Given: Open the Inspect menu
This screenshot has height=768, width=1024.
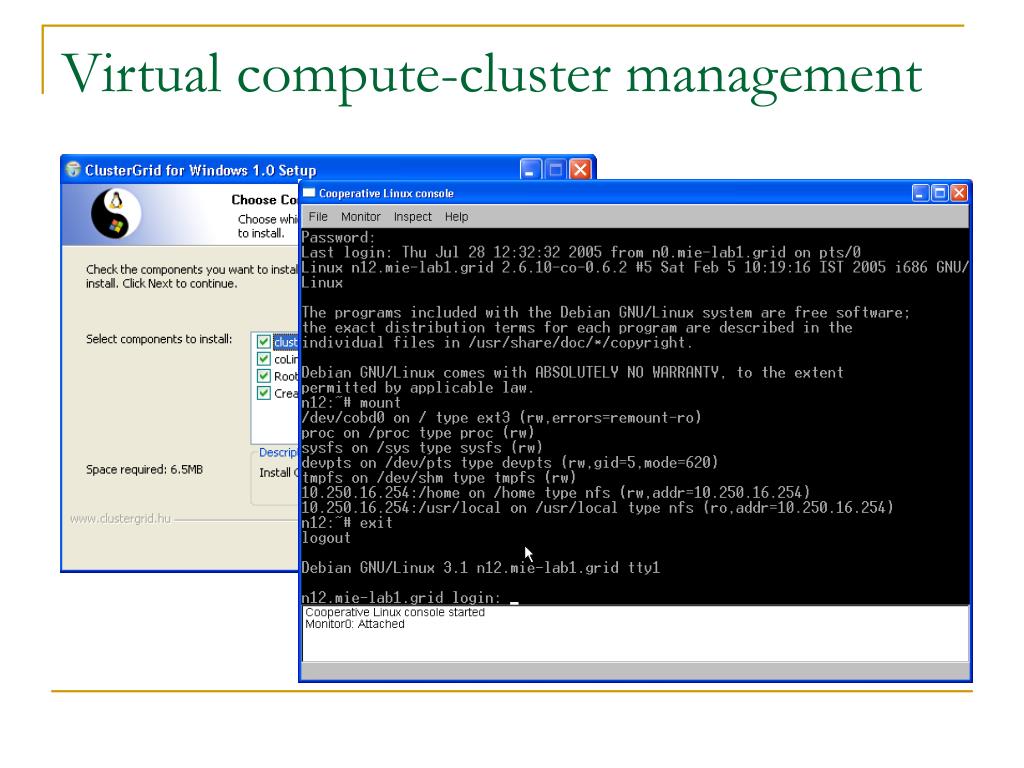Looking at the screenshot, I should (412, 217).
